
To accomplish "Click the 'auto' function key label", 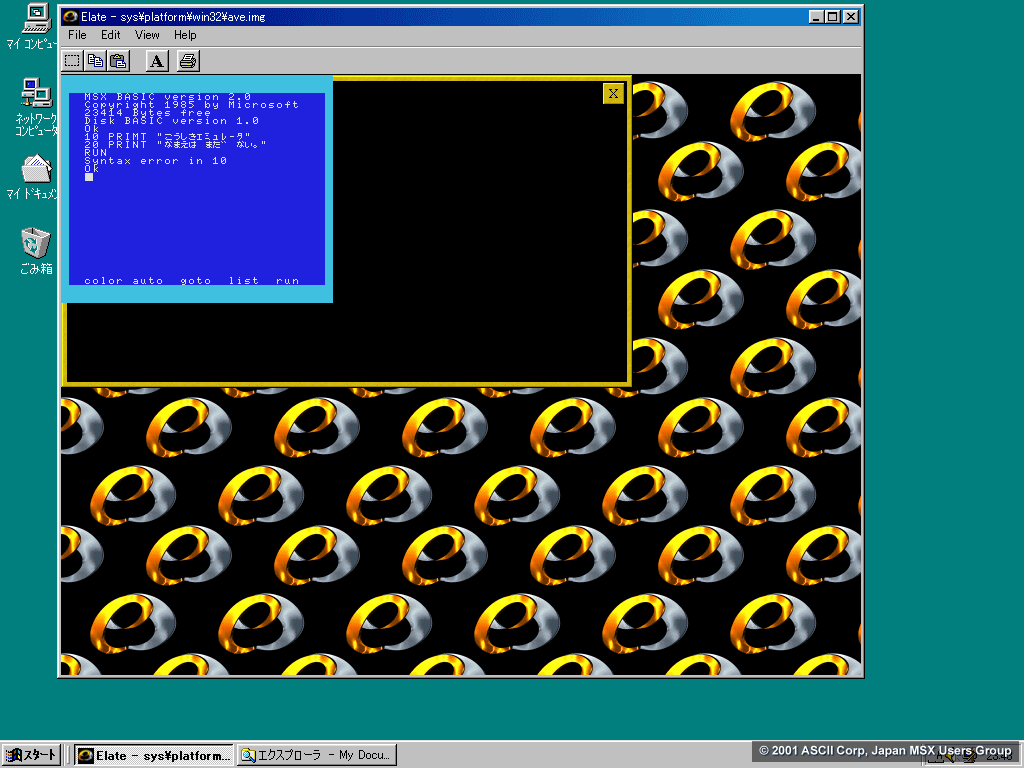I will click(148, 281).
